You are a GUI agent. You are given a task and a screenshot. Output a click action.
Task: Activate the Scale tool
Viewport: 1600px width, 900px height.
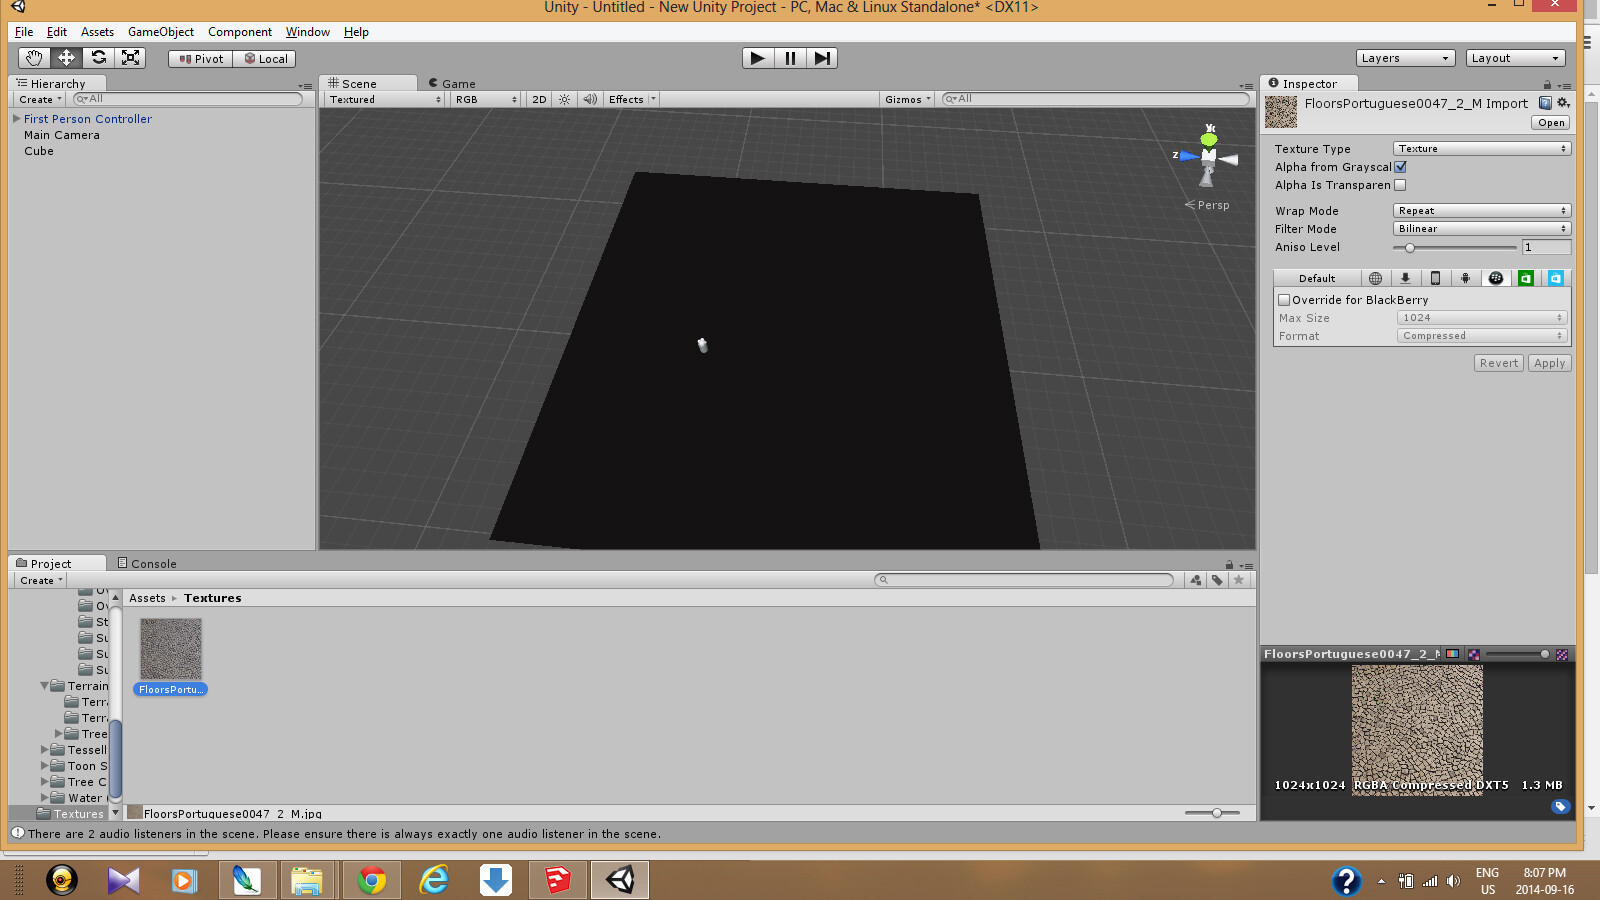tap(130, 57)
